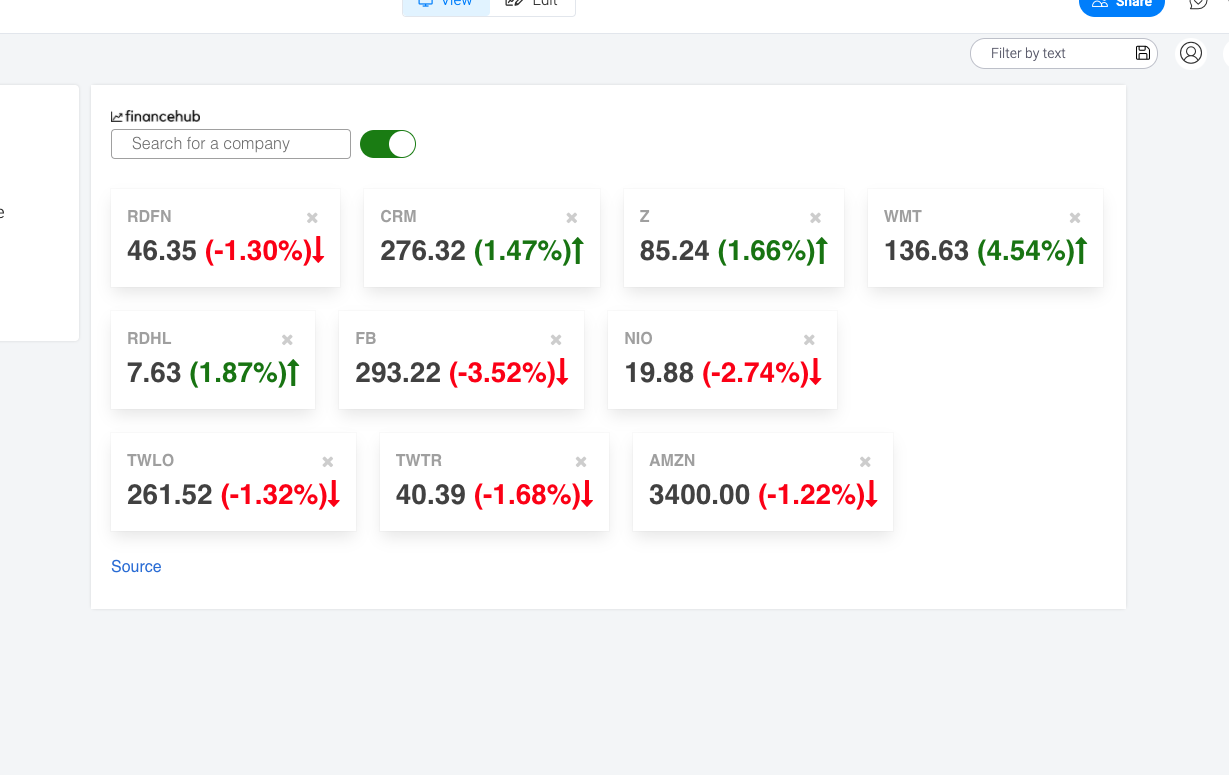
Task: Remove the Z stock card
Action: pyautogui.click(x=816, y=218)
